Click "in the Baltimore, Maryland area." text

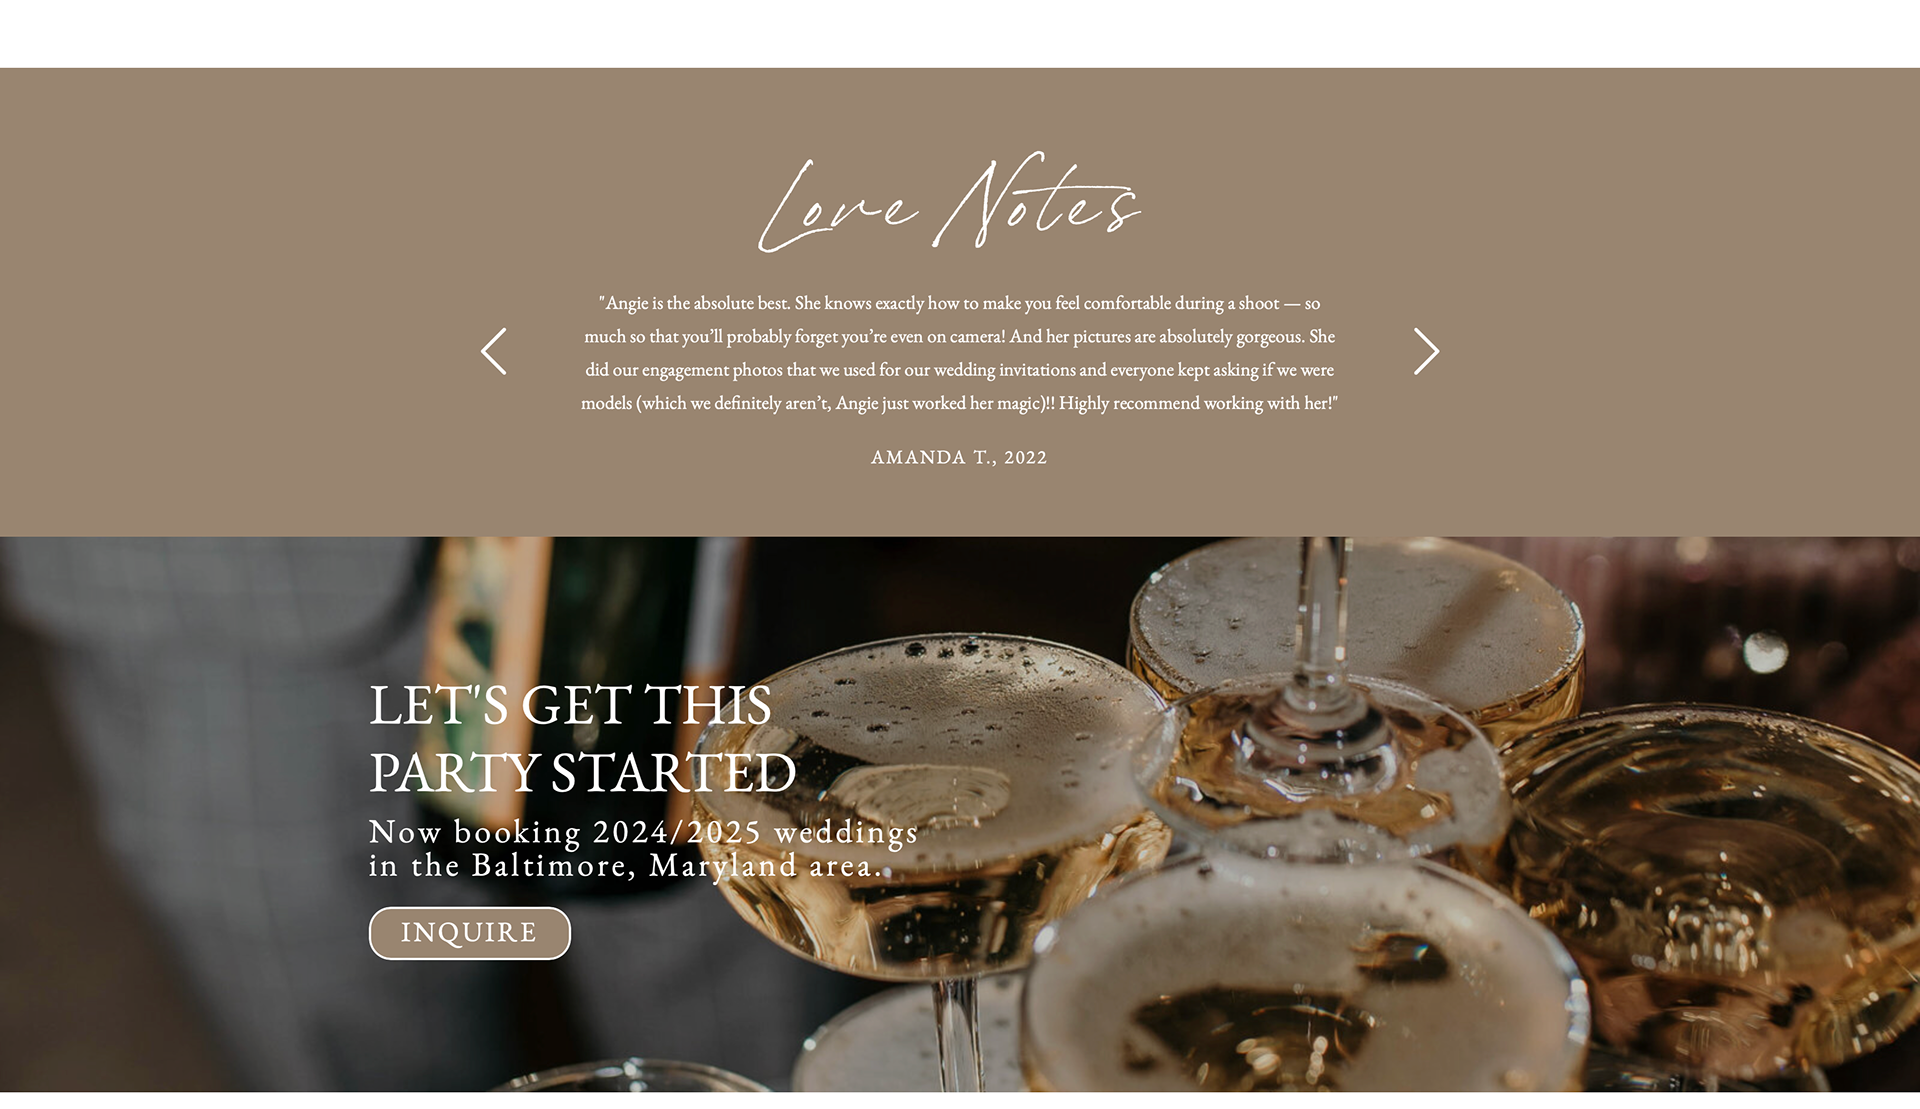click(x=626, y=865)
